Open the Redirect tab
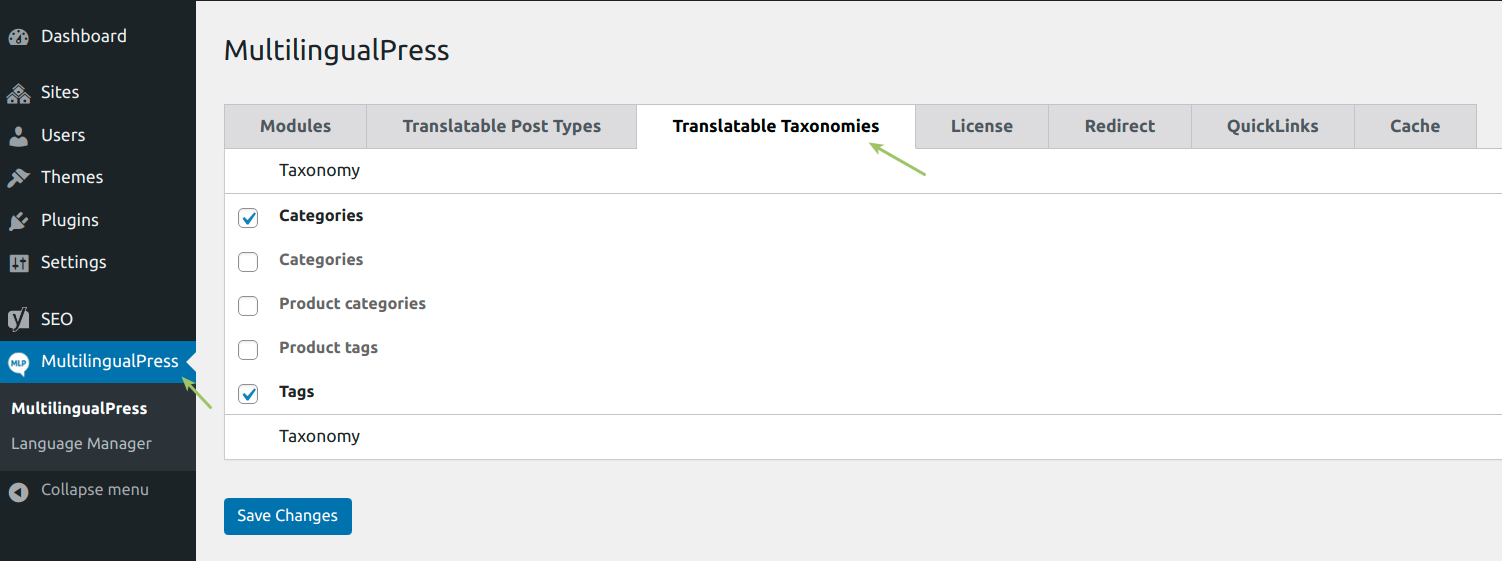Screen dimensions: 1502x561 [x=1119, y=127]
